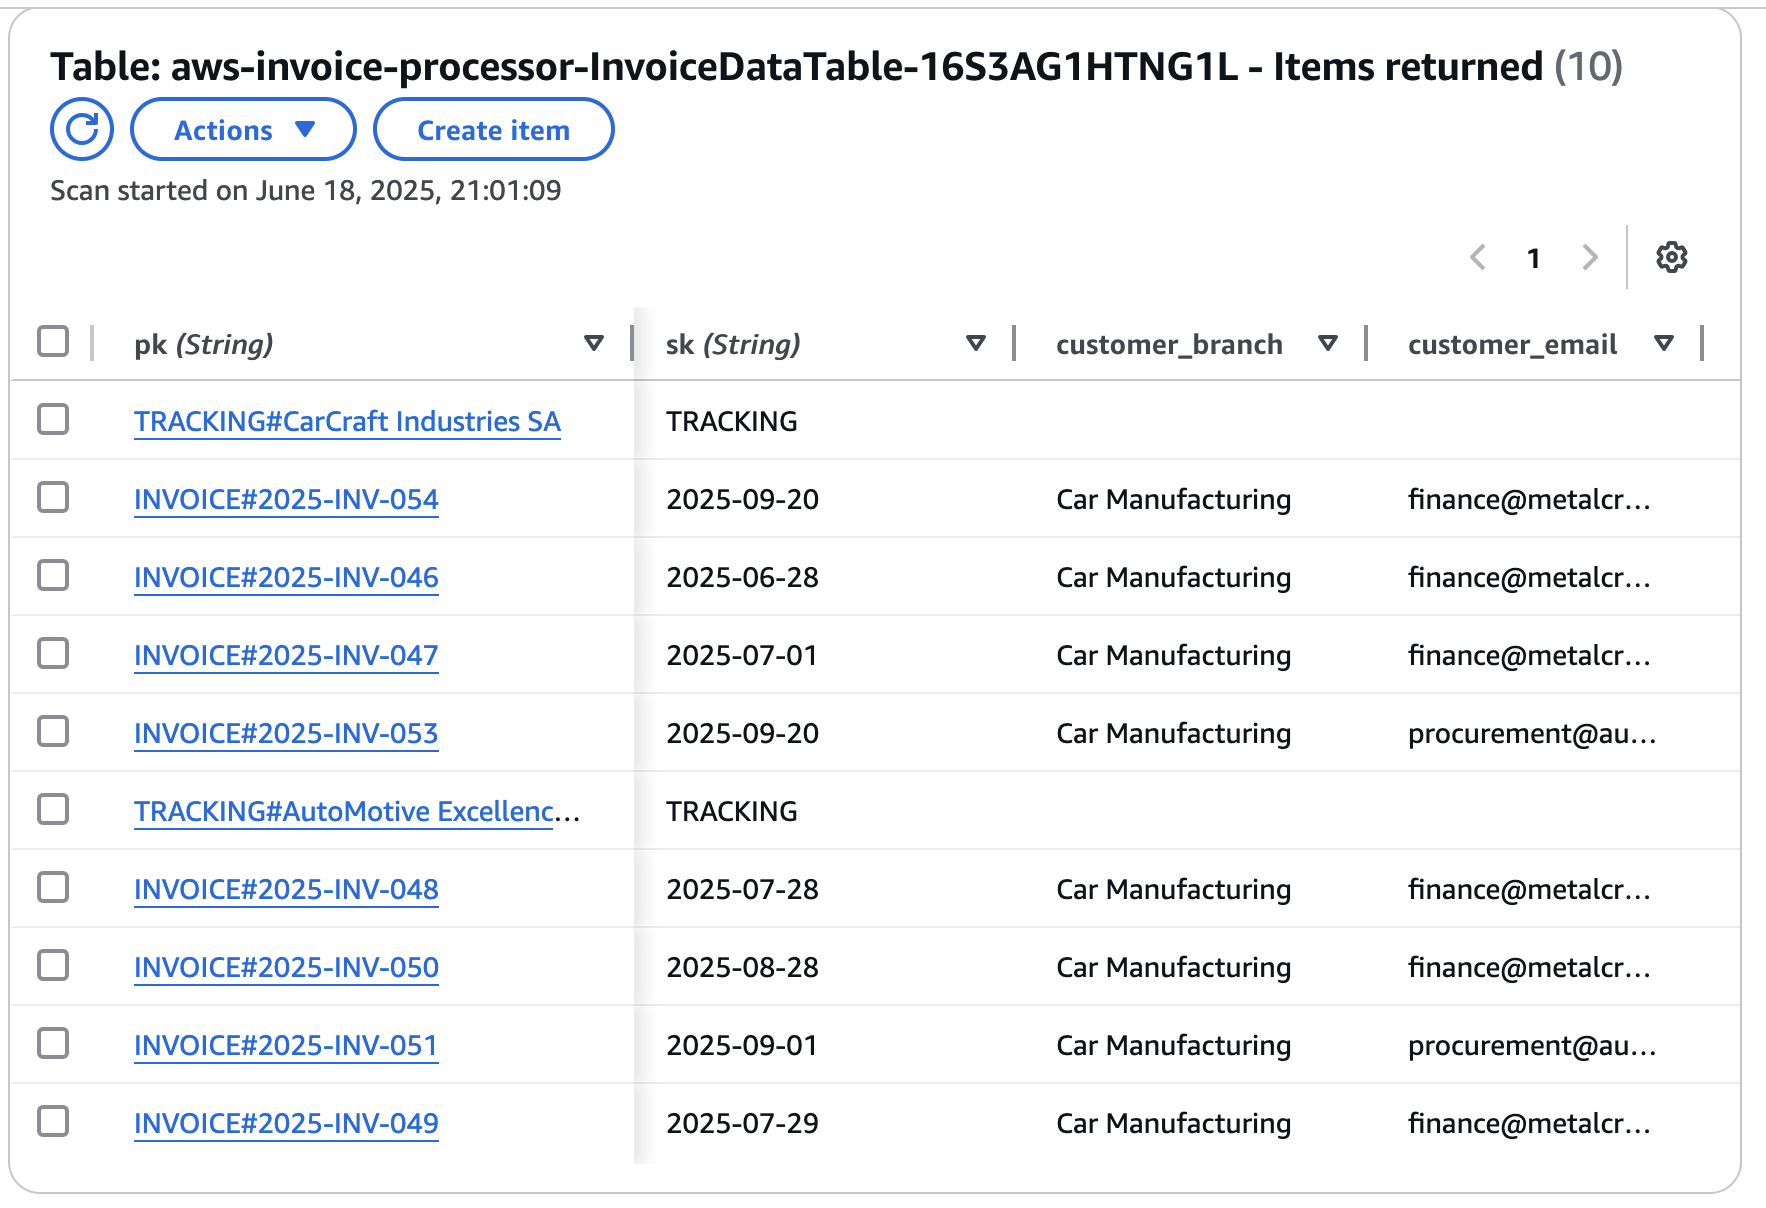Image resolution: width=1766 pixels, height=1208 pixels.
Task: Expand the Actions dropdown
Action: pos(243,130)
